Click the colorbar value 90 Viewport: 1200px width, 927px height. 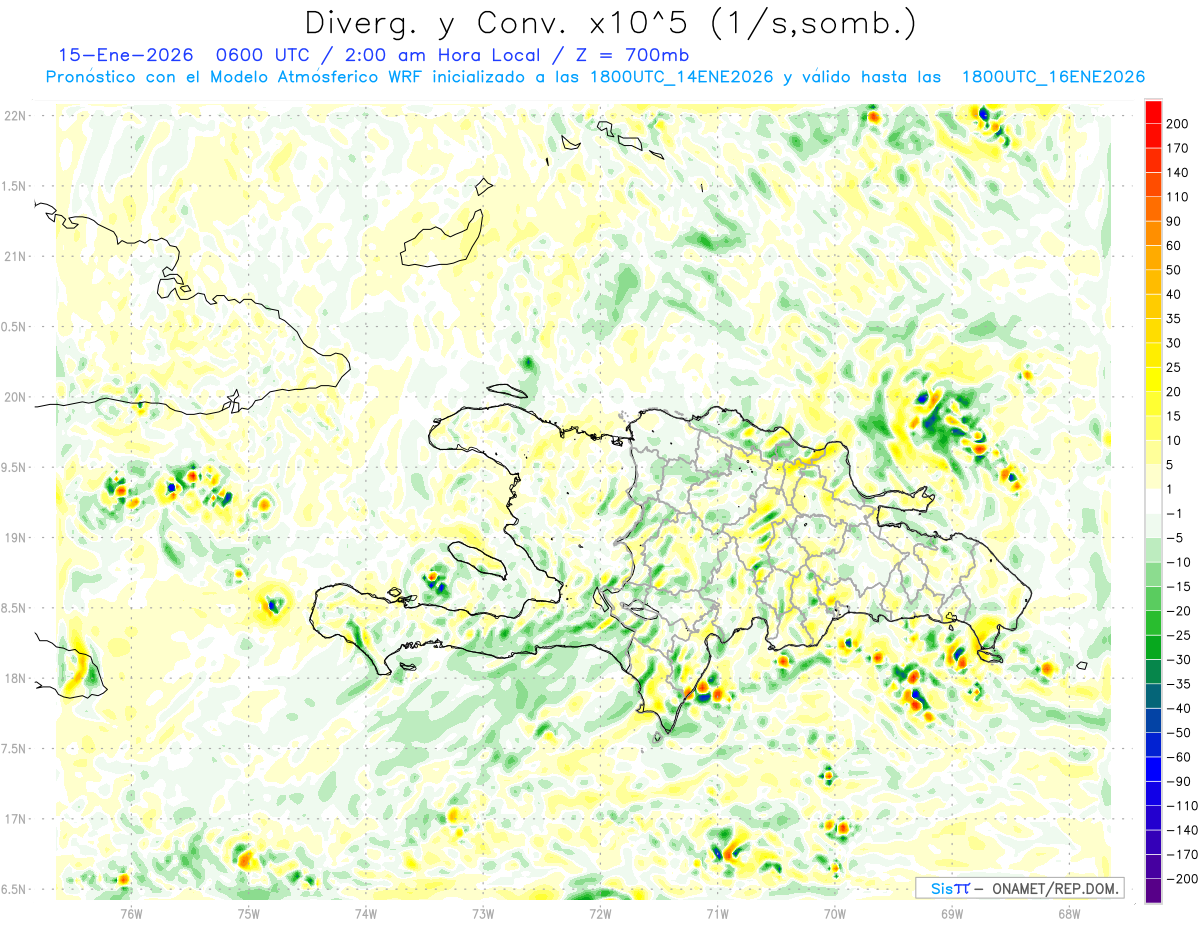pyautogui.click(x=1174, y=221)
